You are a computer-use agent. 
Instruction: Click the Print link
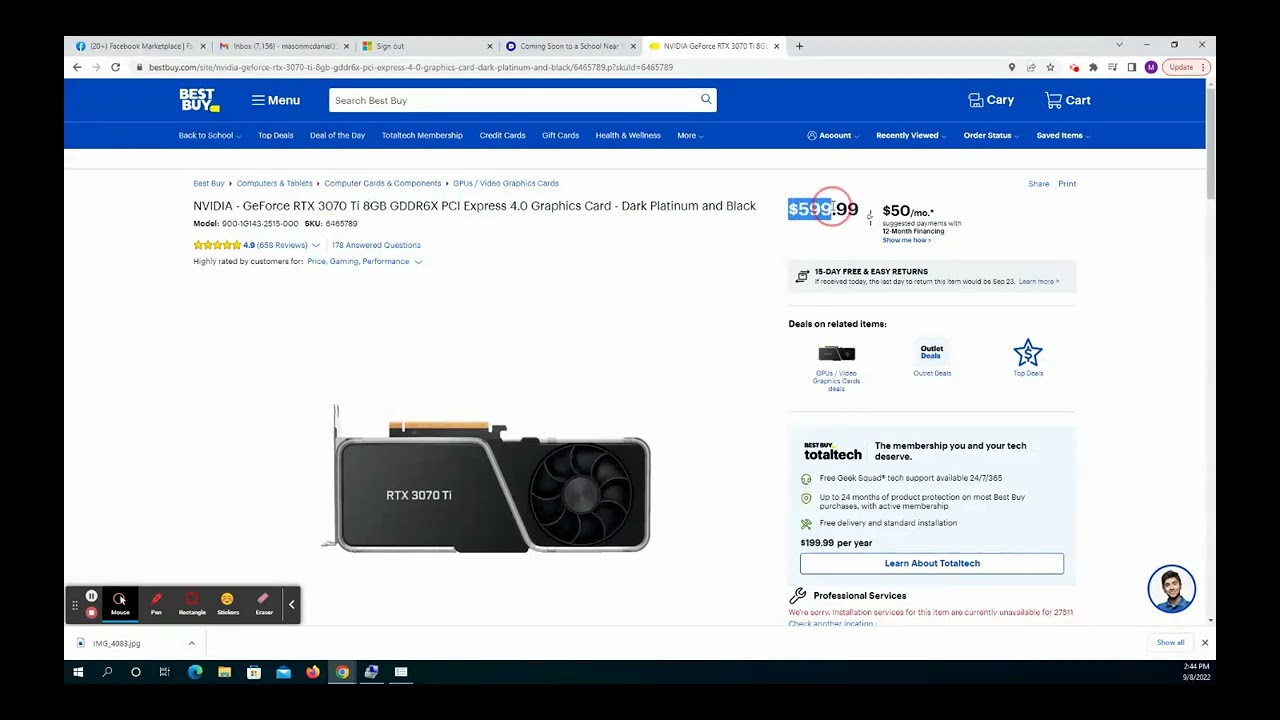[1067, 184]
